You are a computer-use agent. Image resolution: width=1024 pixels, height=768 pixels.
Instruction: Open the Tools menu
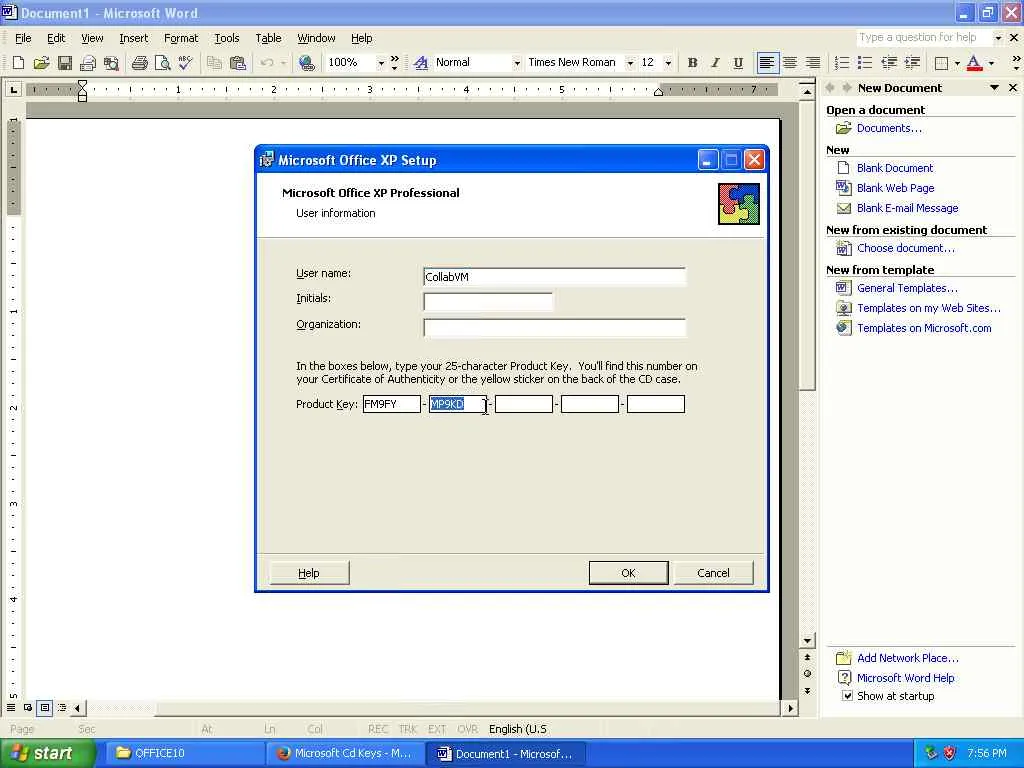[227, 38]
